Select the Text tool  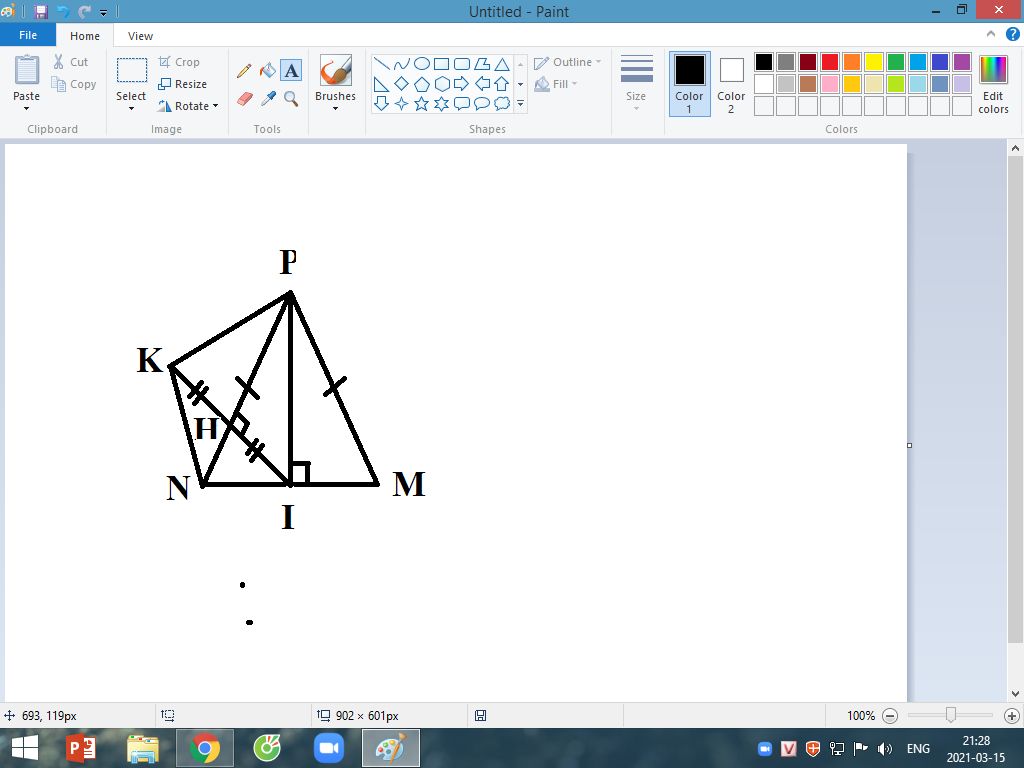(291, 71)
